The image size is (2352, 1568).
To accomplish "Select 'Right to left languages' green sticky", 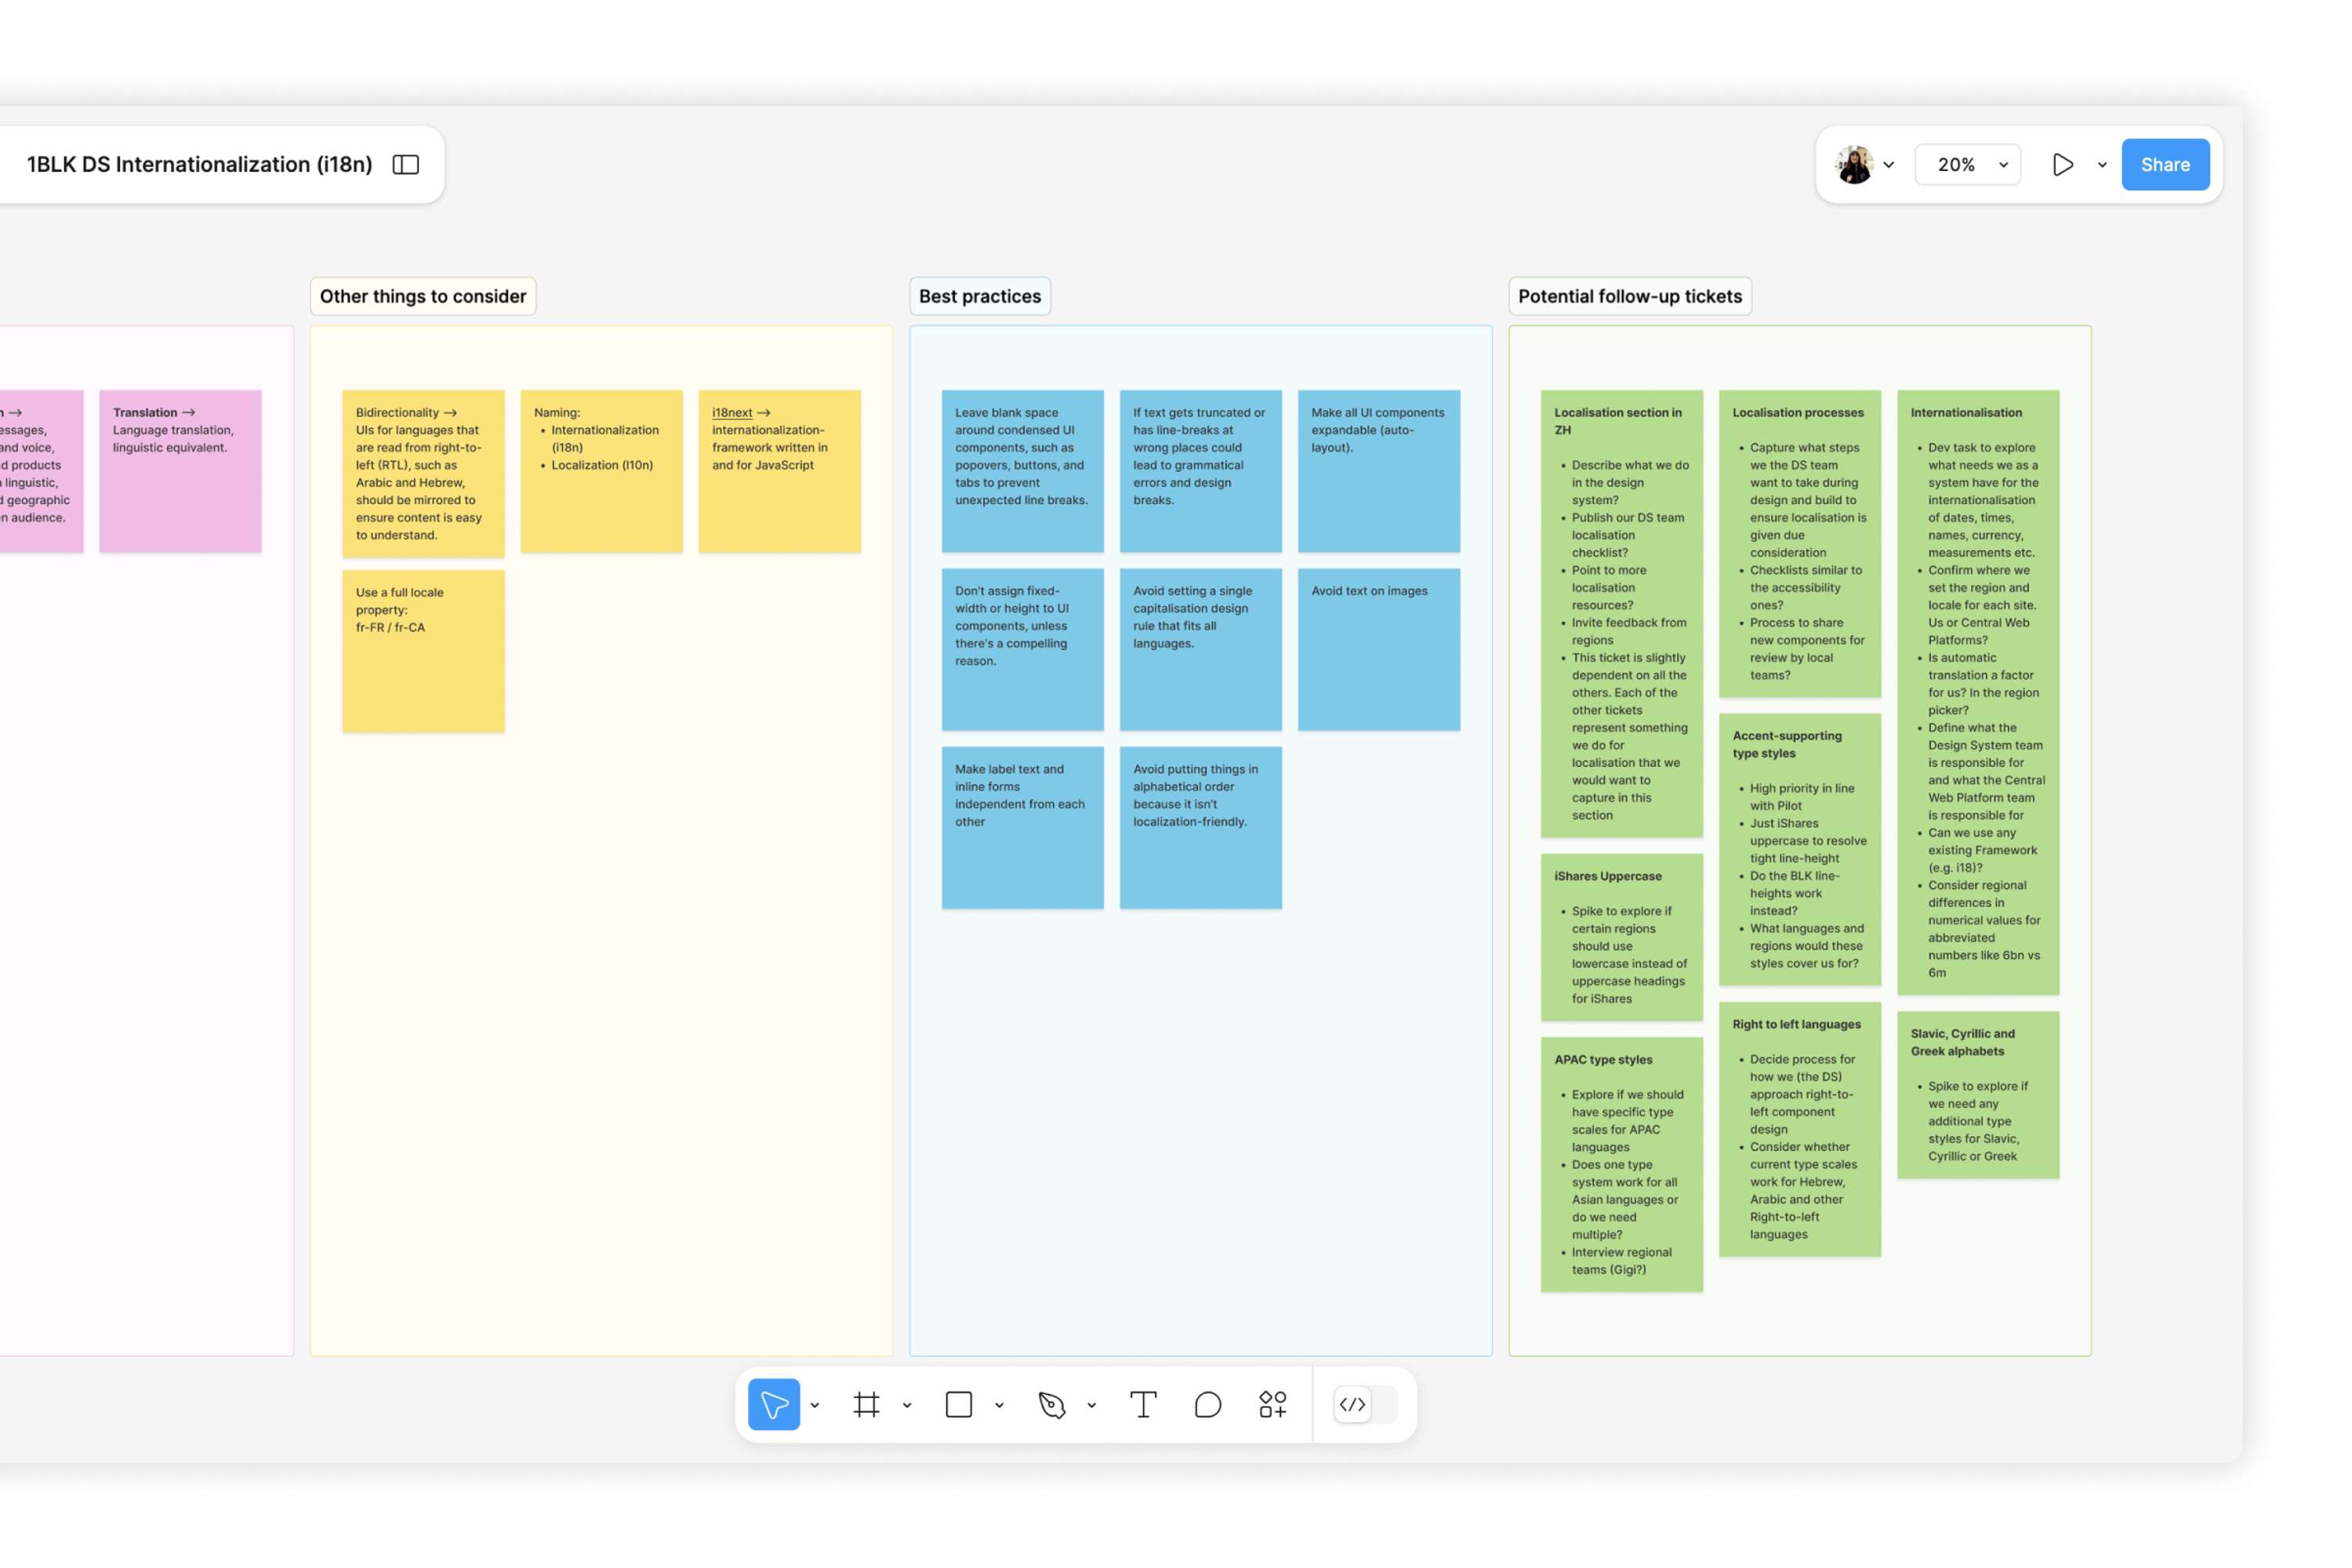I will click(x=1799, y=1129).
